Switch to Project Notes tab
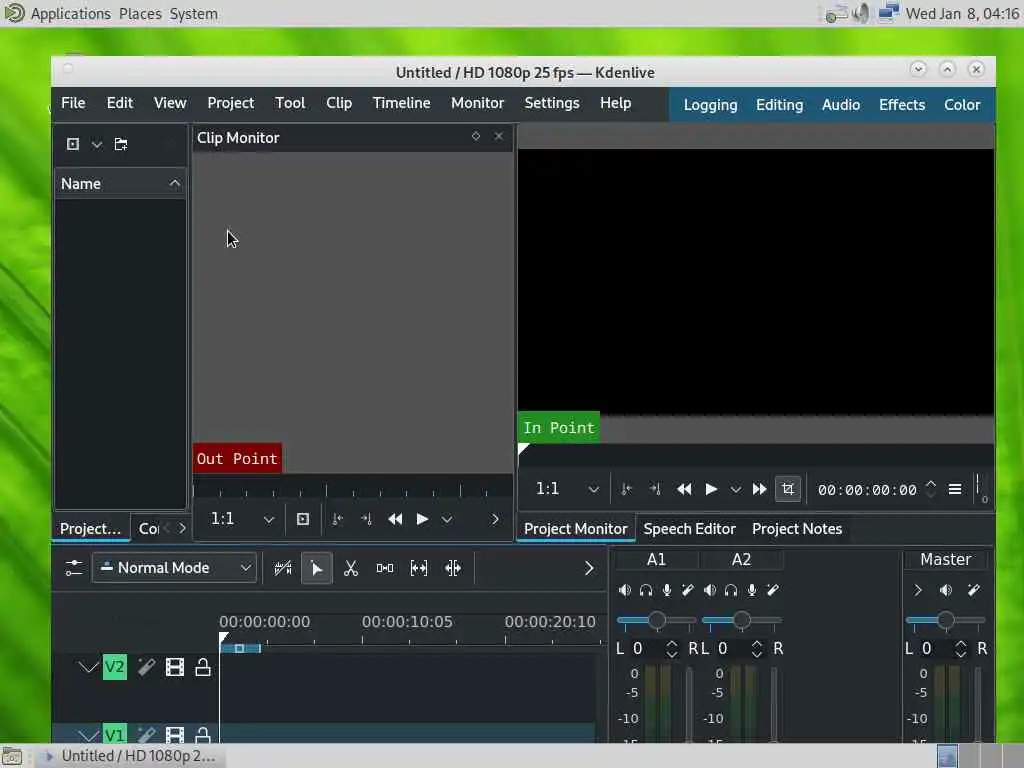 [x=797, y=529]
